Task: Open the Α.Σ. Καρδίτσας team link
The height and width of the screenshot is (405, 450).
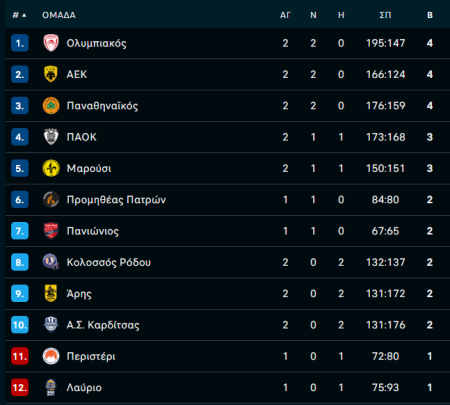Action: point(103,325)
